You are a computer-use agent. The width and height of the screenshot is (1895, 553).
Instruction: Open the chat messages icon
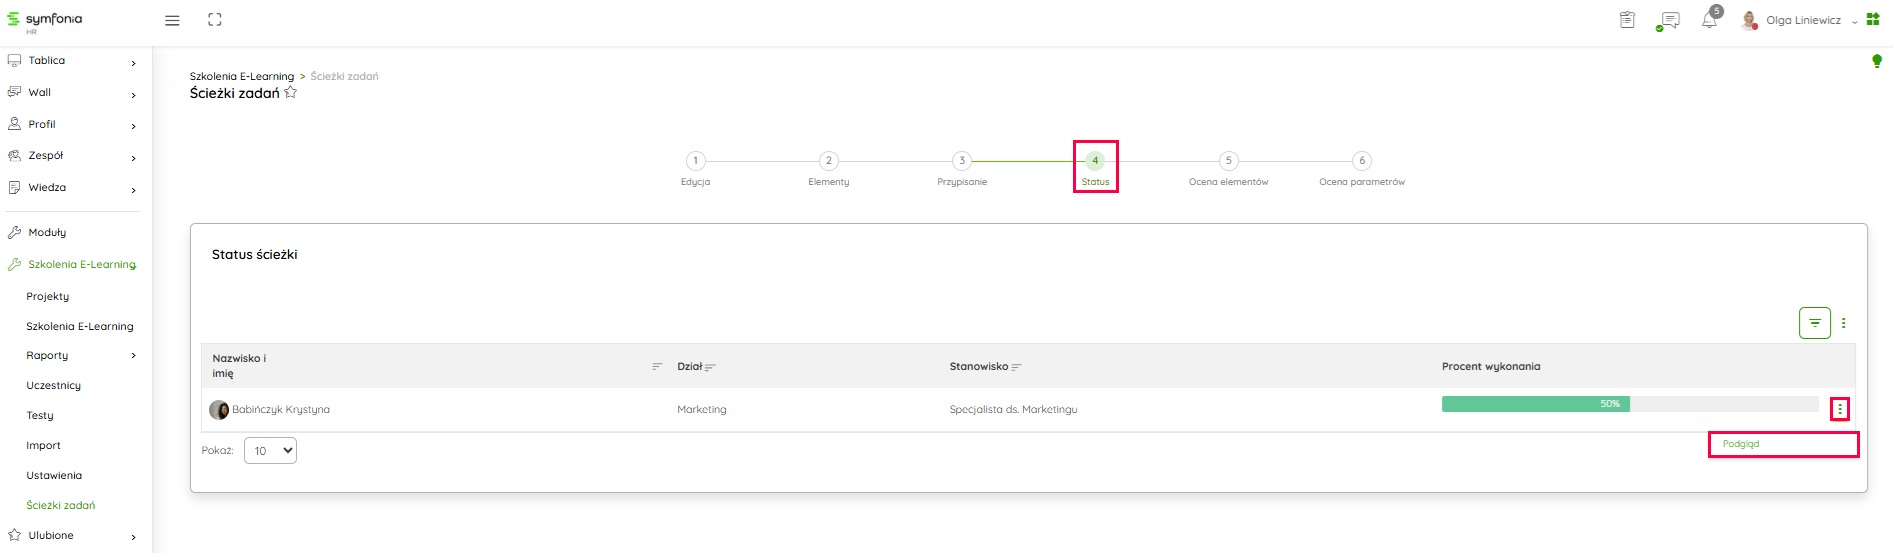click(1668, 21)
